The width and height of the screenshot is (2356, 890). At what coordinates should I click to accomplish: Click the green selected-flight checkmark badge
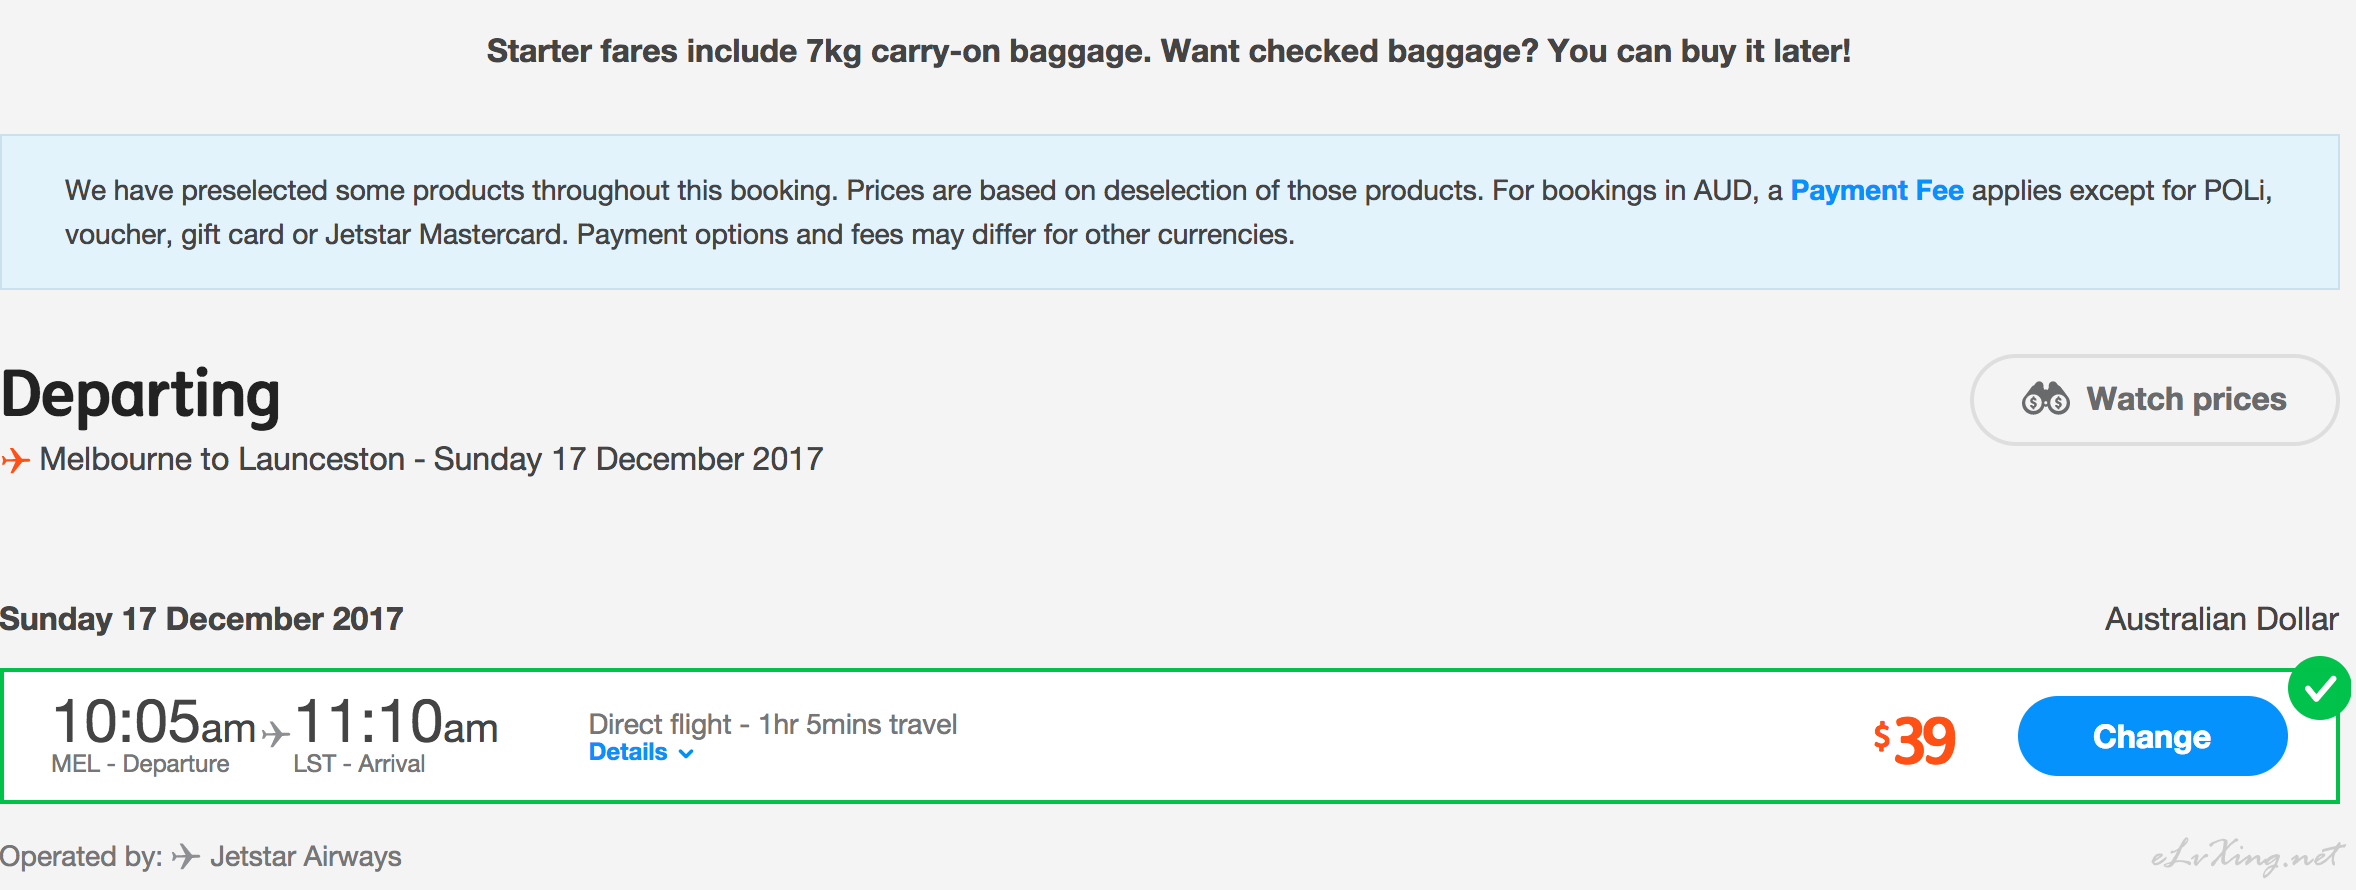coord(2320,688)
